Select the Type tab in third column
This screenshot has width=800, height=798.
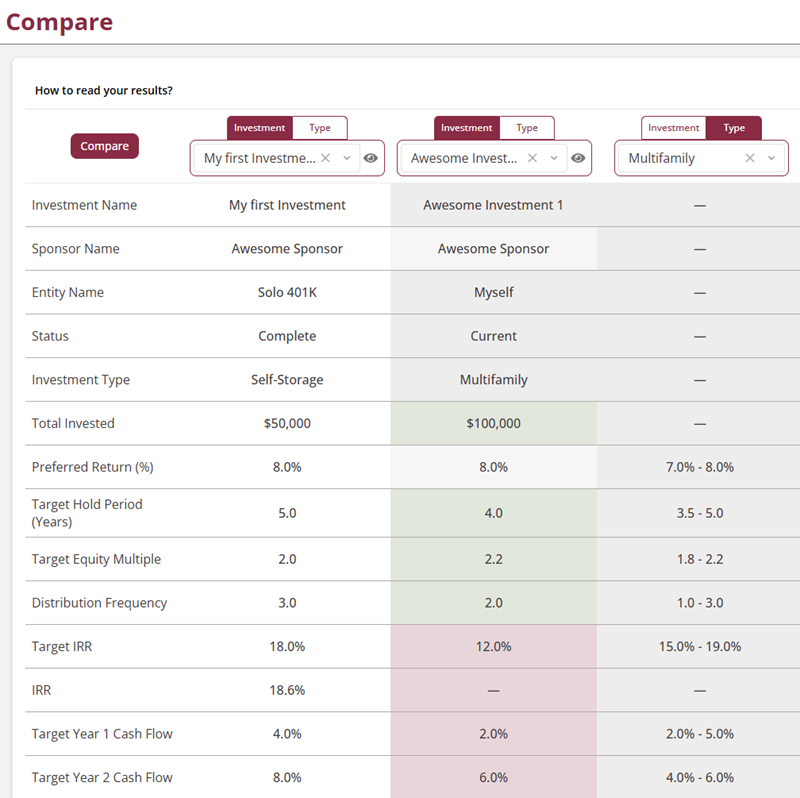[734, 128]
